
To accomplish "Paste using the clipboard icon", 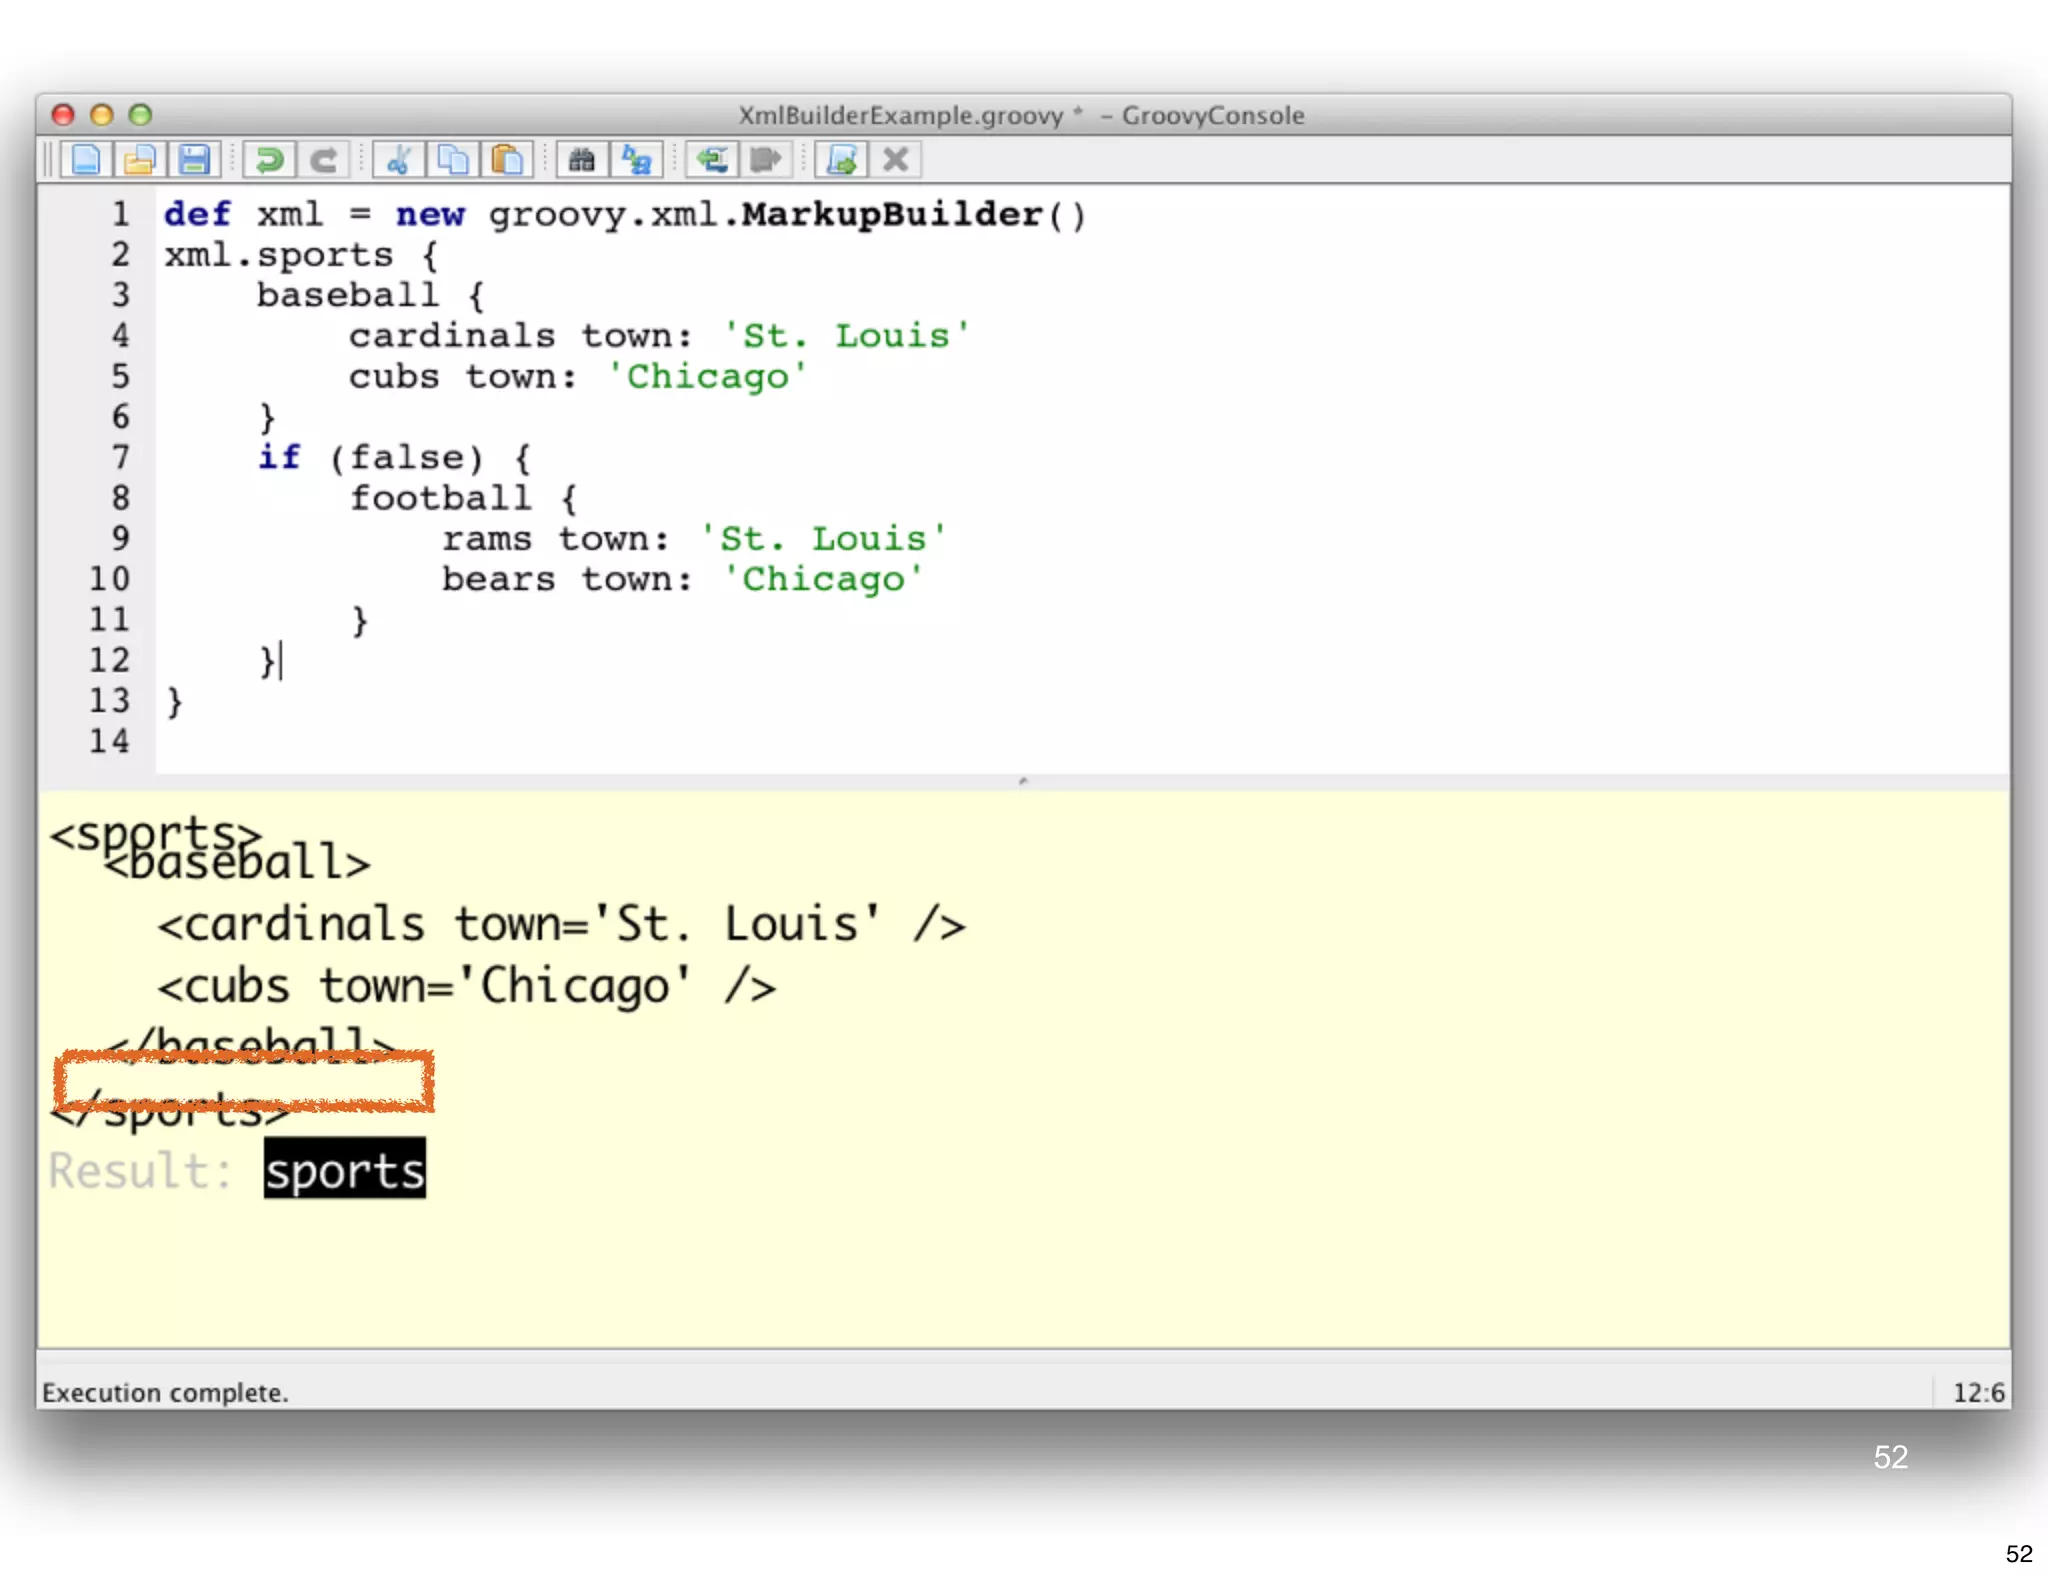I will click(507, 160).
